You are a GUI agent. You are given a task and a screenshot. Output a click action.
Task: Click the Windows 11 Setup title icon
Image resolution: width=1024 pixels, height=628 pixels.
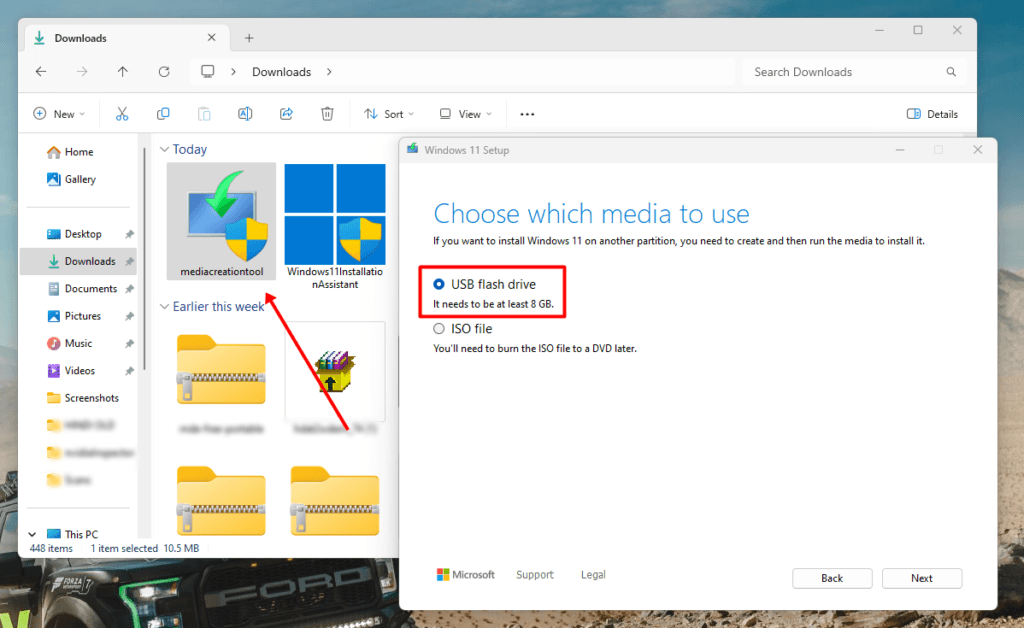[x=413, y=149]
